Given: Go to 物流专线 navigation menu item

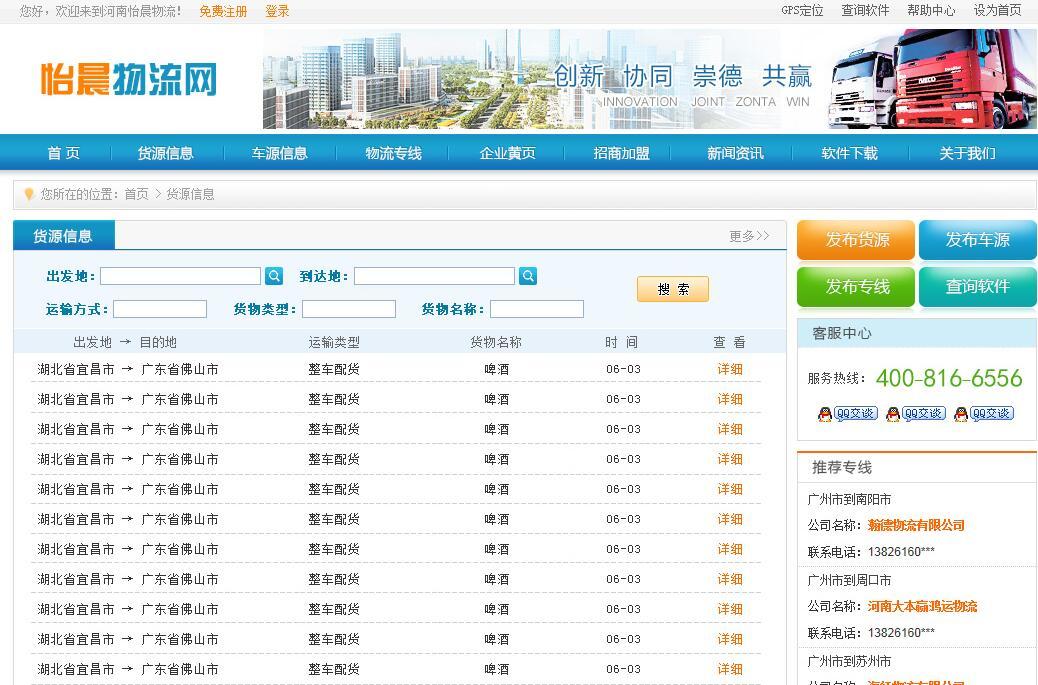Looking at the screenshot, I should point(393,153).
